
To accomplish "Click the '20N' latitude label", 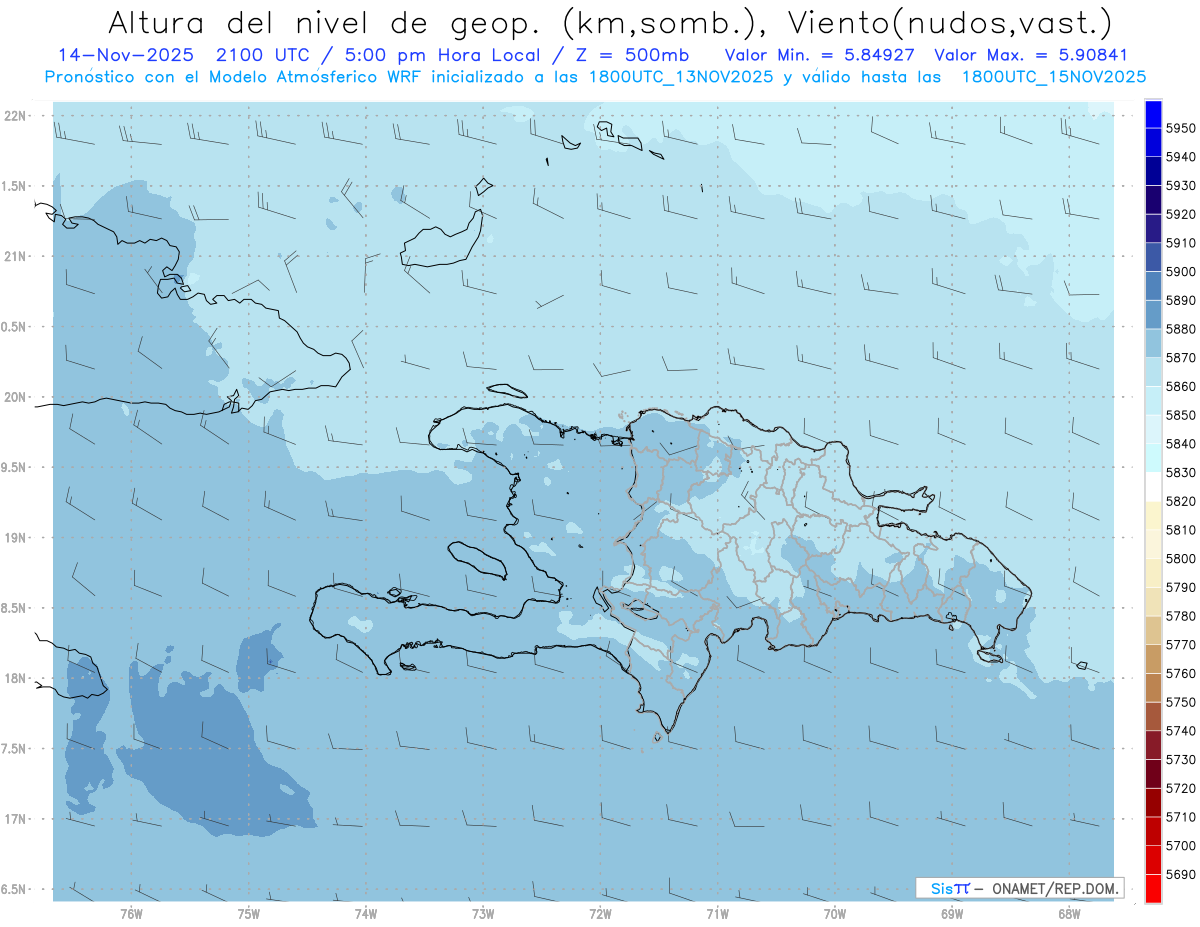I will point(15,397).
